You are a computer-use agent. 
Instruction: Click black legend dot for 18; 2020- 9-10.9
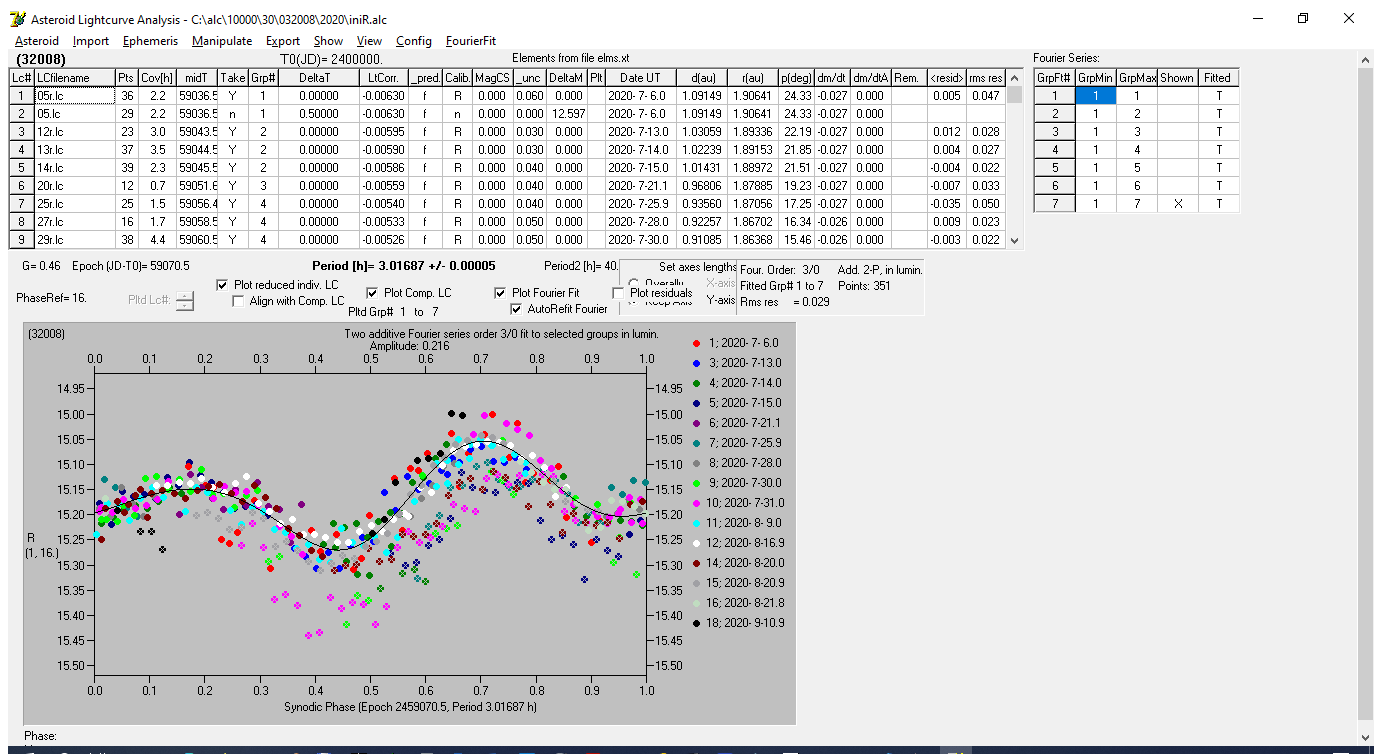tap(696, 623)
